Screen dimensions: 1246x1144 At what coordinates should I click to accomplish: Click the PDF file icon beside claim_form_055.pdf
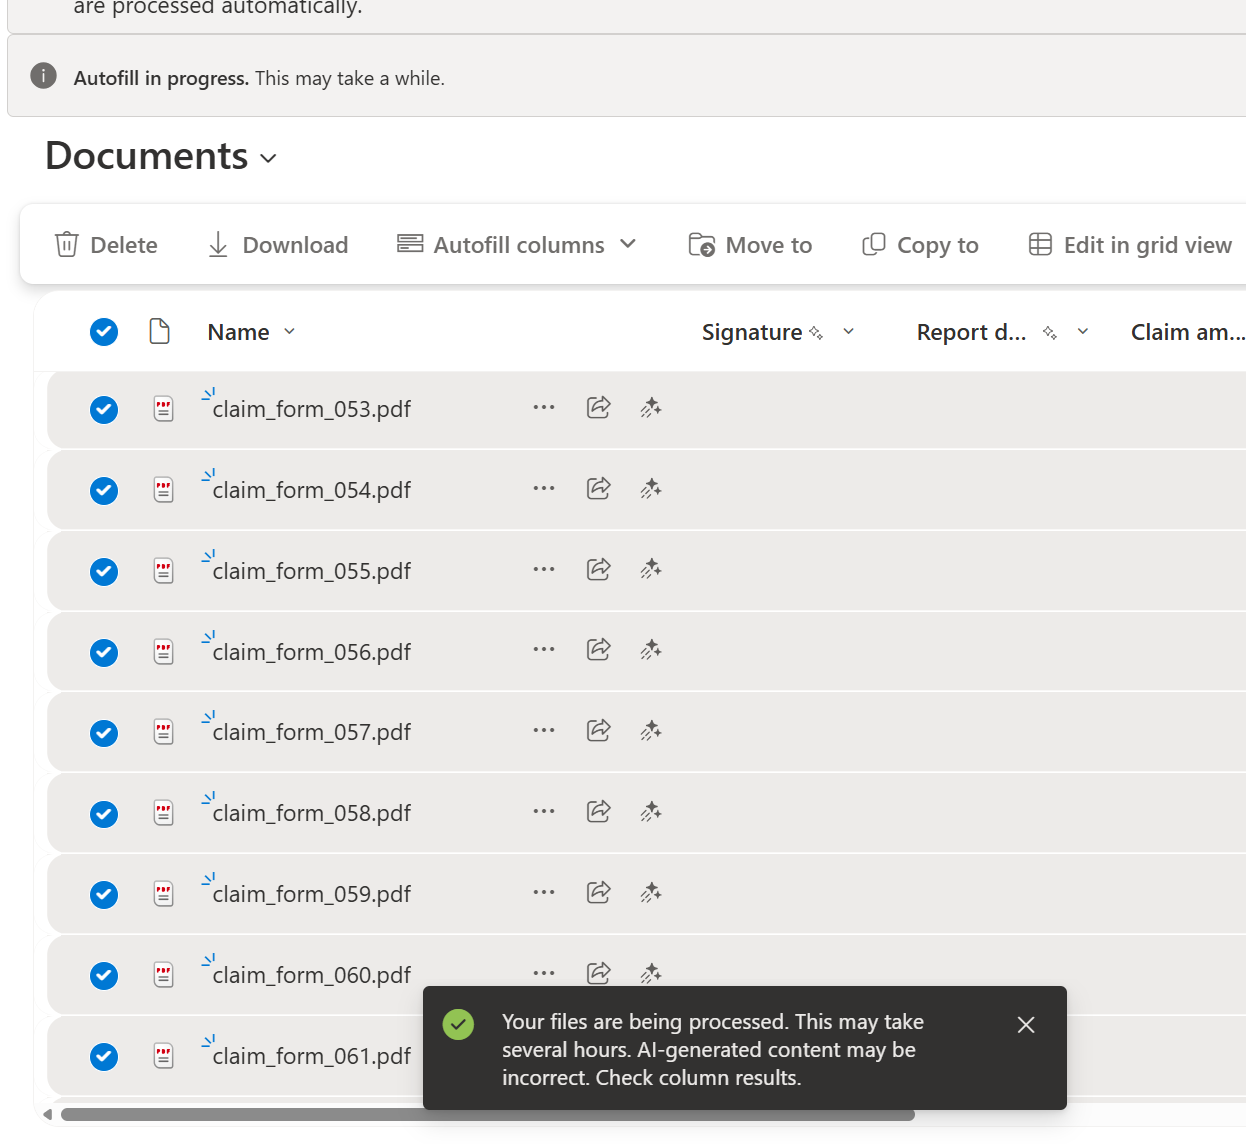(x=163, y=570)
